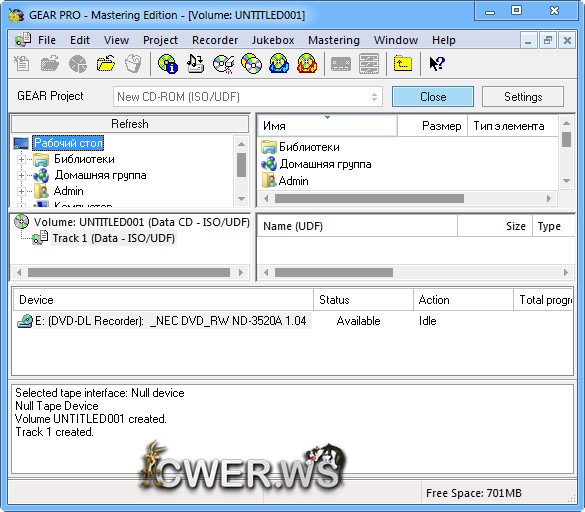
Task: Click the new project toolbar icon
Action: 22,64
